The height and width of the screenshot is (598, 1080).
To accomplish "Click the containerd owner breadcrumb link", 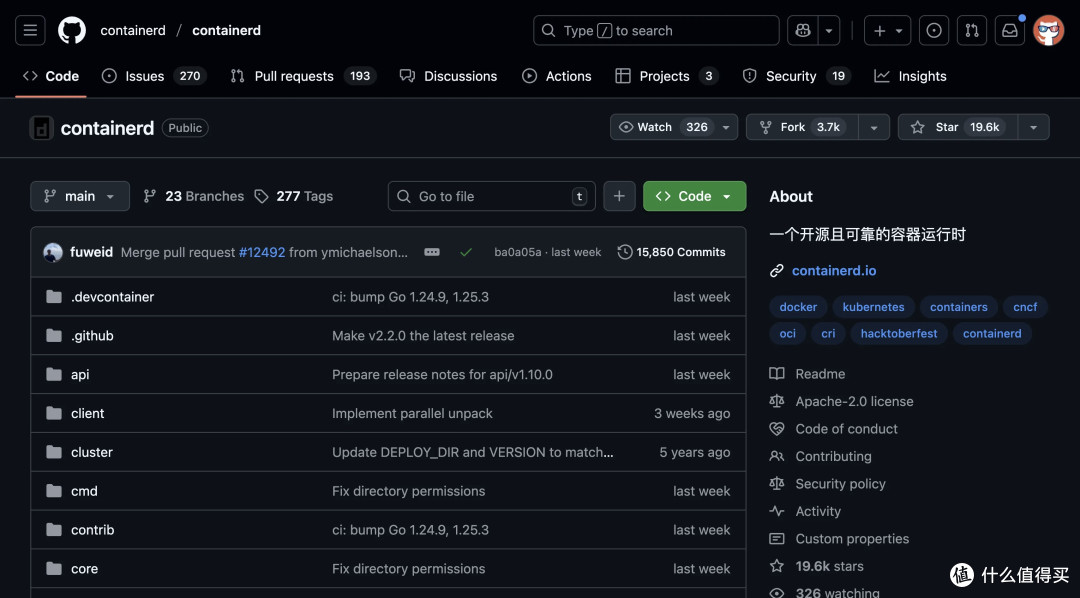I will (x=133, y=30).
